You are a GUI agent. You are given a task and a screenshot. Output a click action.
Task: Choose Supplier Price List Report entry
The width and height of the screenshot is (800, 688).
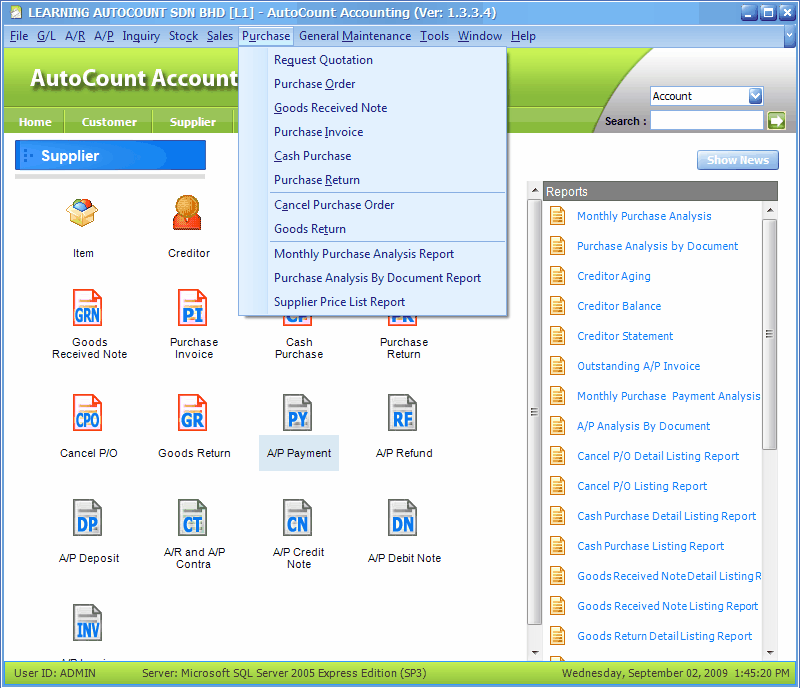373,302
